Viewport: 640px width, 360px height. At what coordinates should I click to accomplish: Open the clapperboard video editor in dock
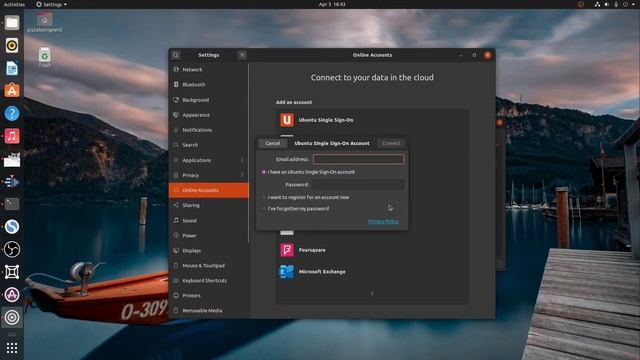(x=12, y=159)
